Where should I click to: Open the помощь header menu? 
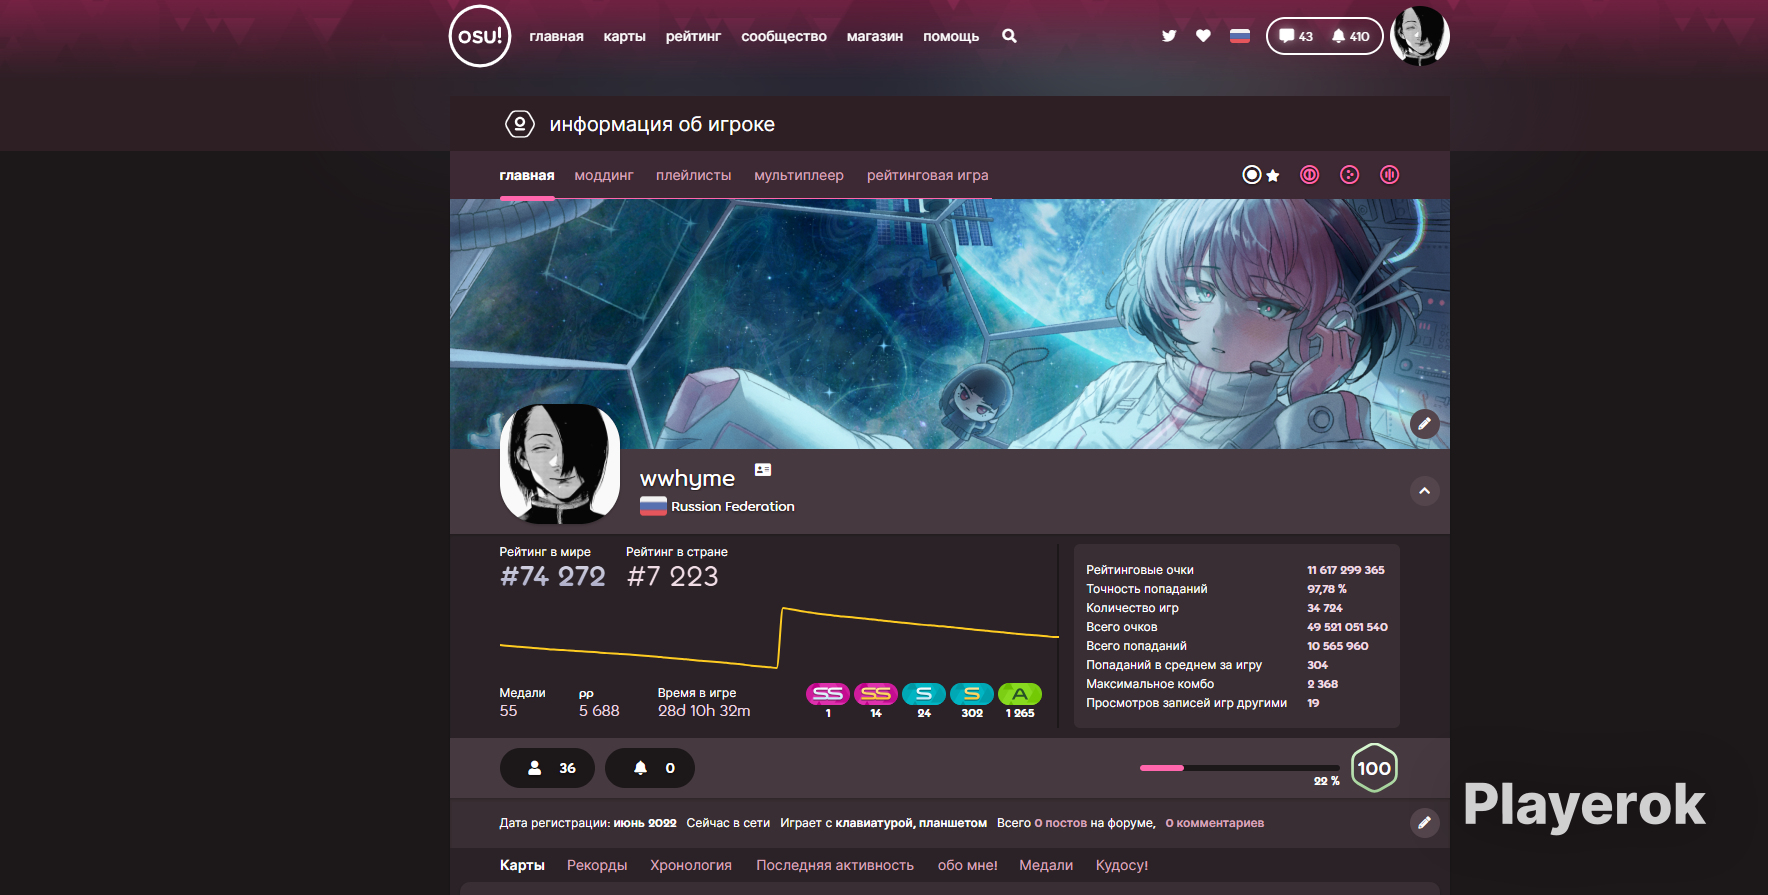(951, 36)
